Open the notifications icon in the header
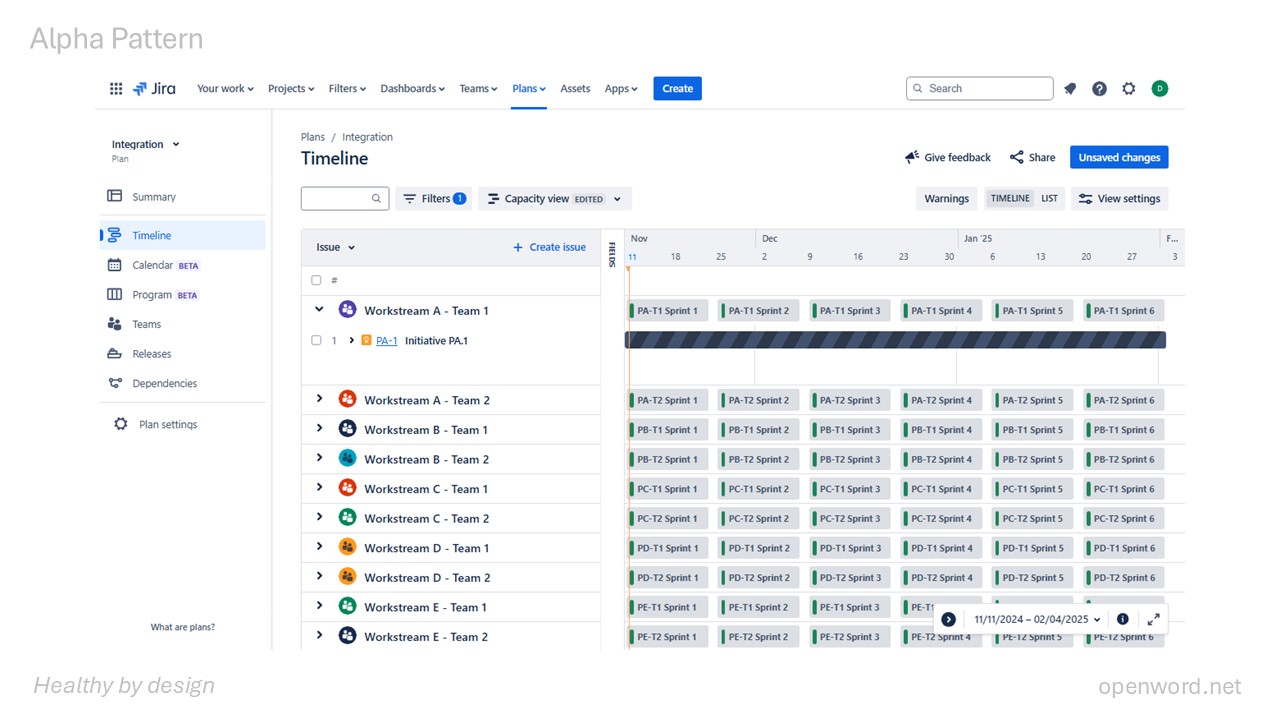The width and height of the screenshot is (1280, 720). point(1070,88)
